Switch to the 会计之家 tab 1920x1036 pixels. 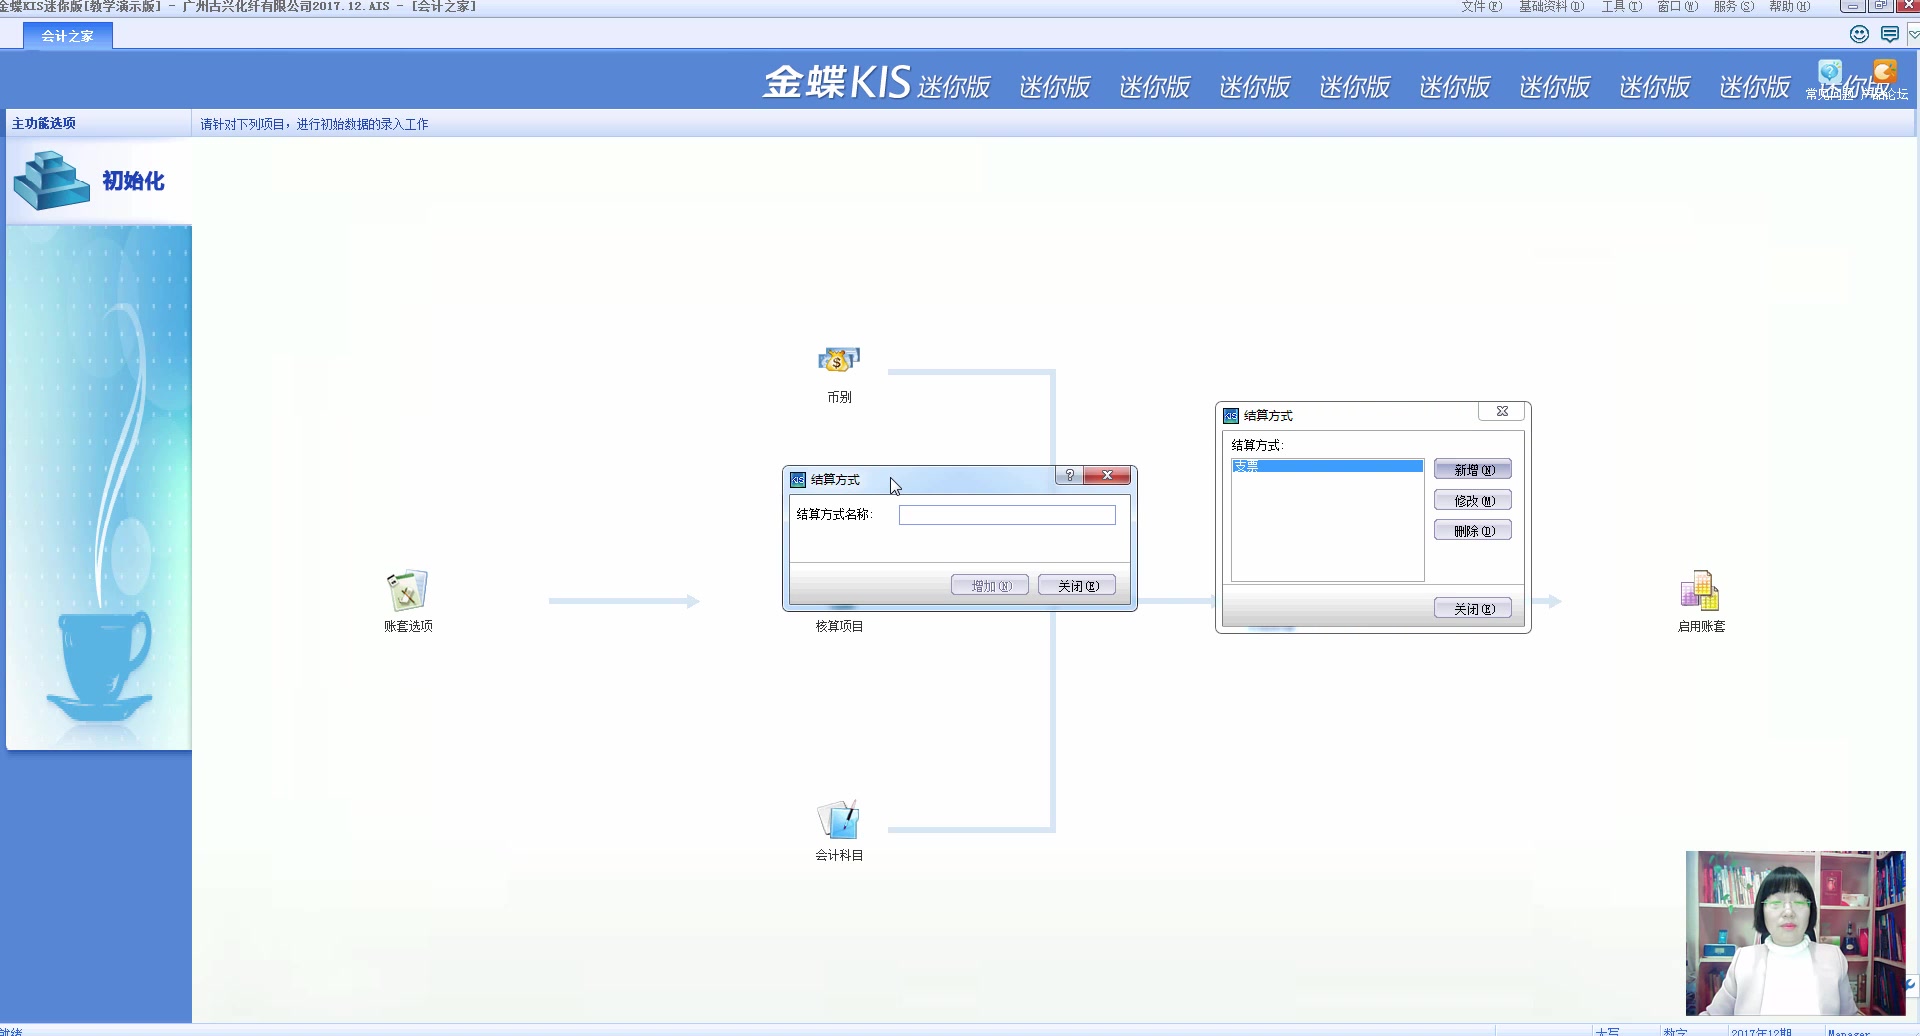click(x=67, y=35)
